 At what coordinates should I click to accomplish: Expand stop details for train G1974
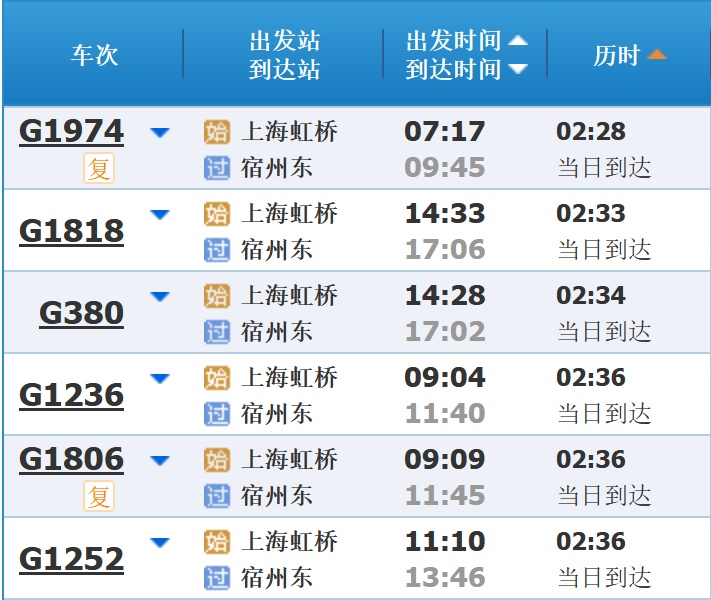pyautogui.click(x=160, y=132)
